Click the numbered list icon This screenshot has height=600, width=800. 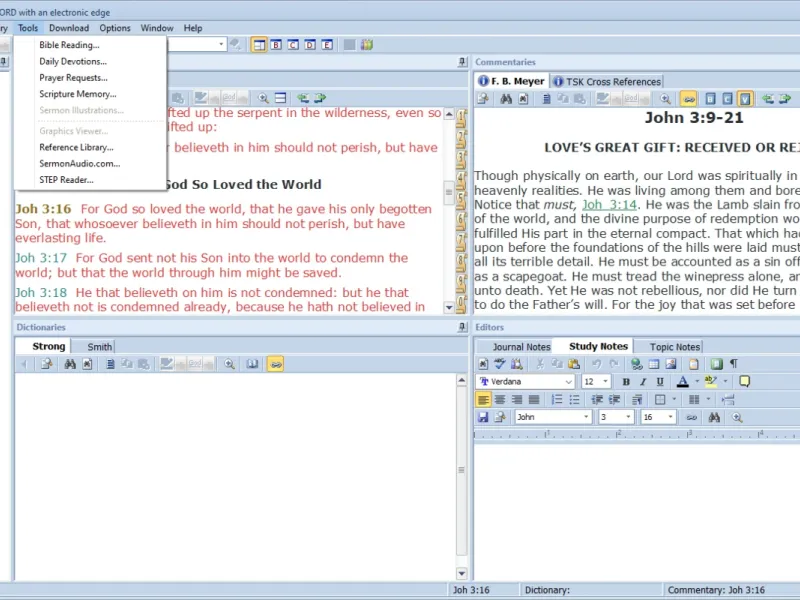coord(557,399)
